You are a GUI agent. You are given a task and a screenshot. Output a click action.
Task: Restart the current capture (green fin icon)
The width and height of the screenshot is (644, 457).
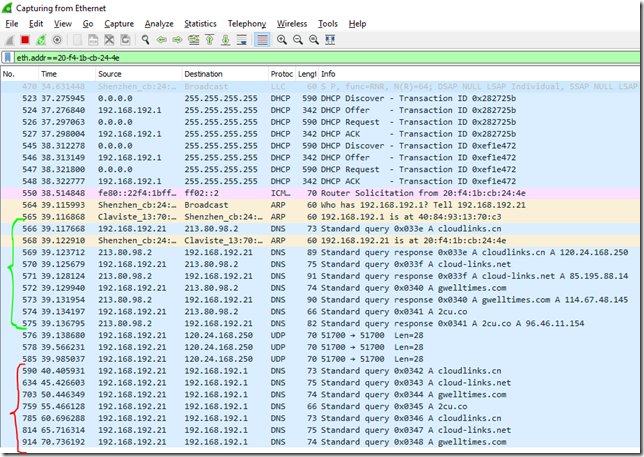tap(41, 40)
